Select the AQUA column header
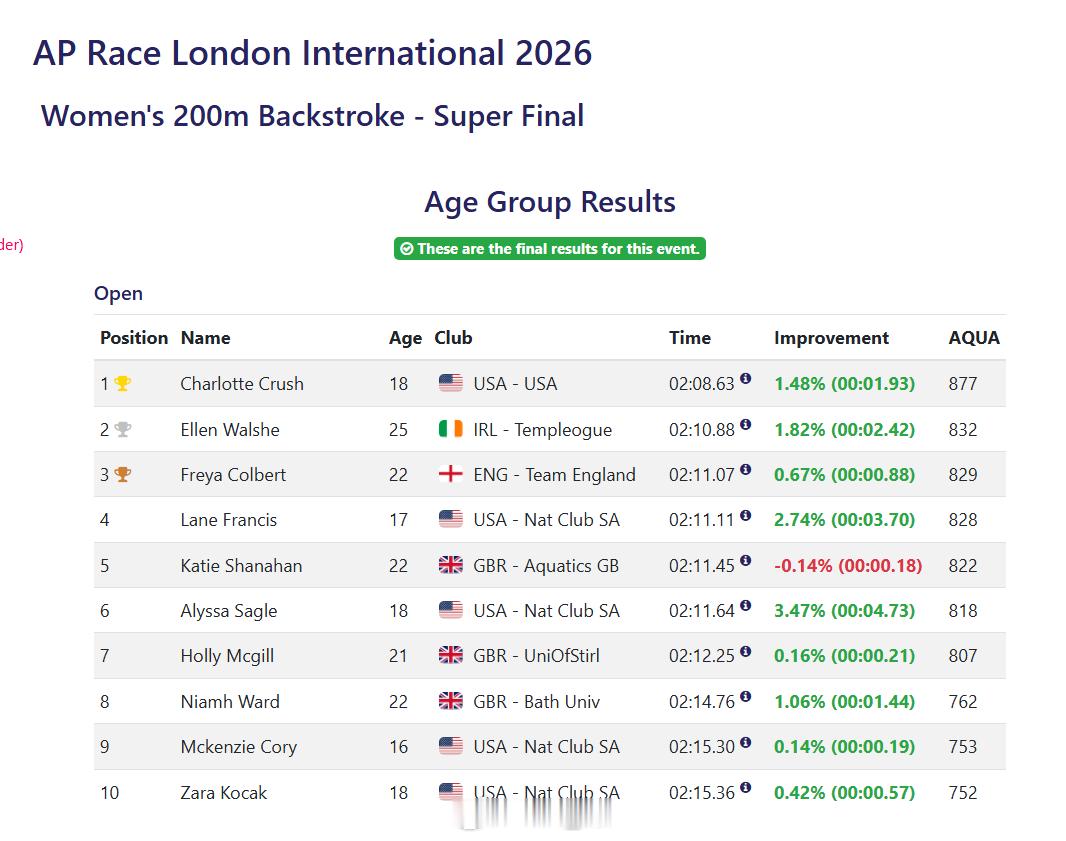 click(974, 338)
